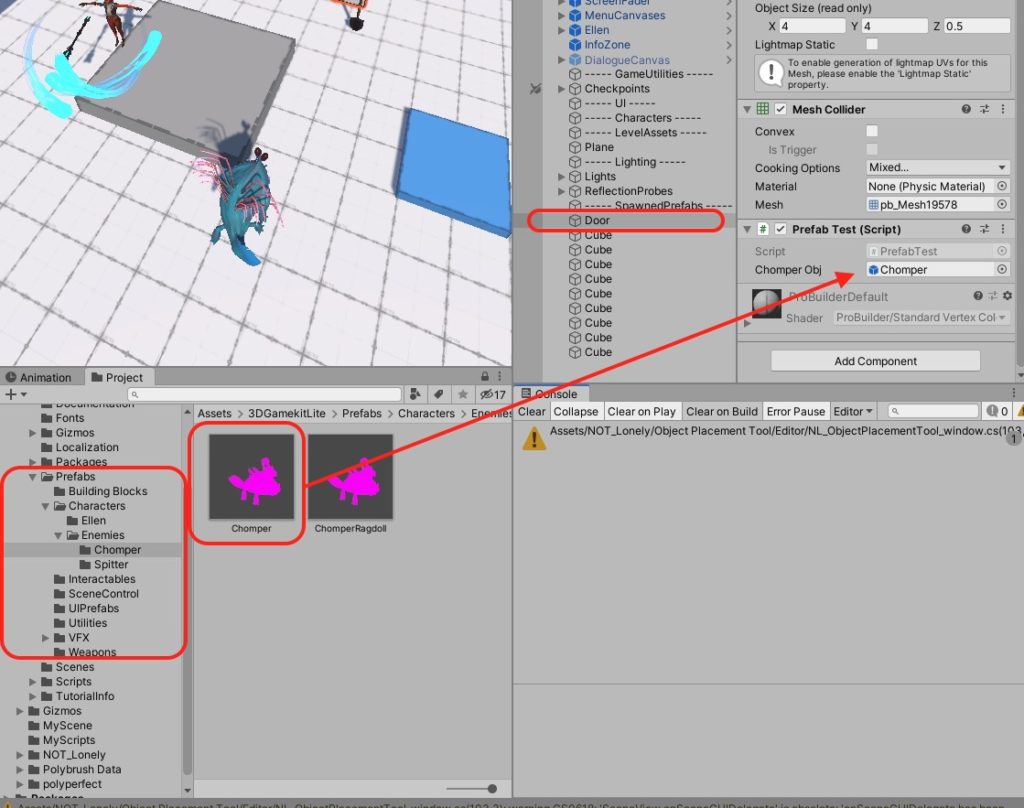Enable the Lightmap Static checkbox
1024x808 pixels.
click(872, 45)
